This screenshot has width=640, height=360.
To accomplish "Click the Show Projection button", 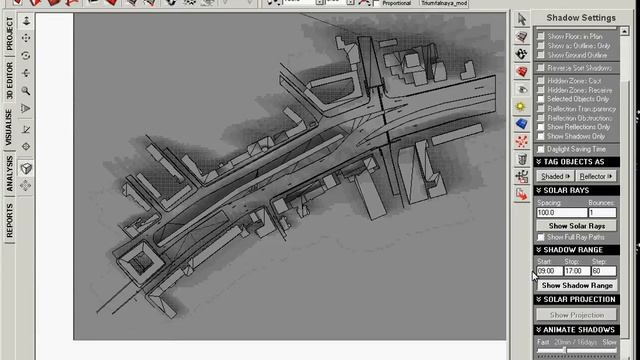I will (x=576, y=315).
